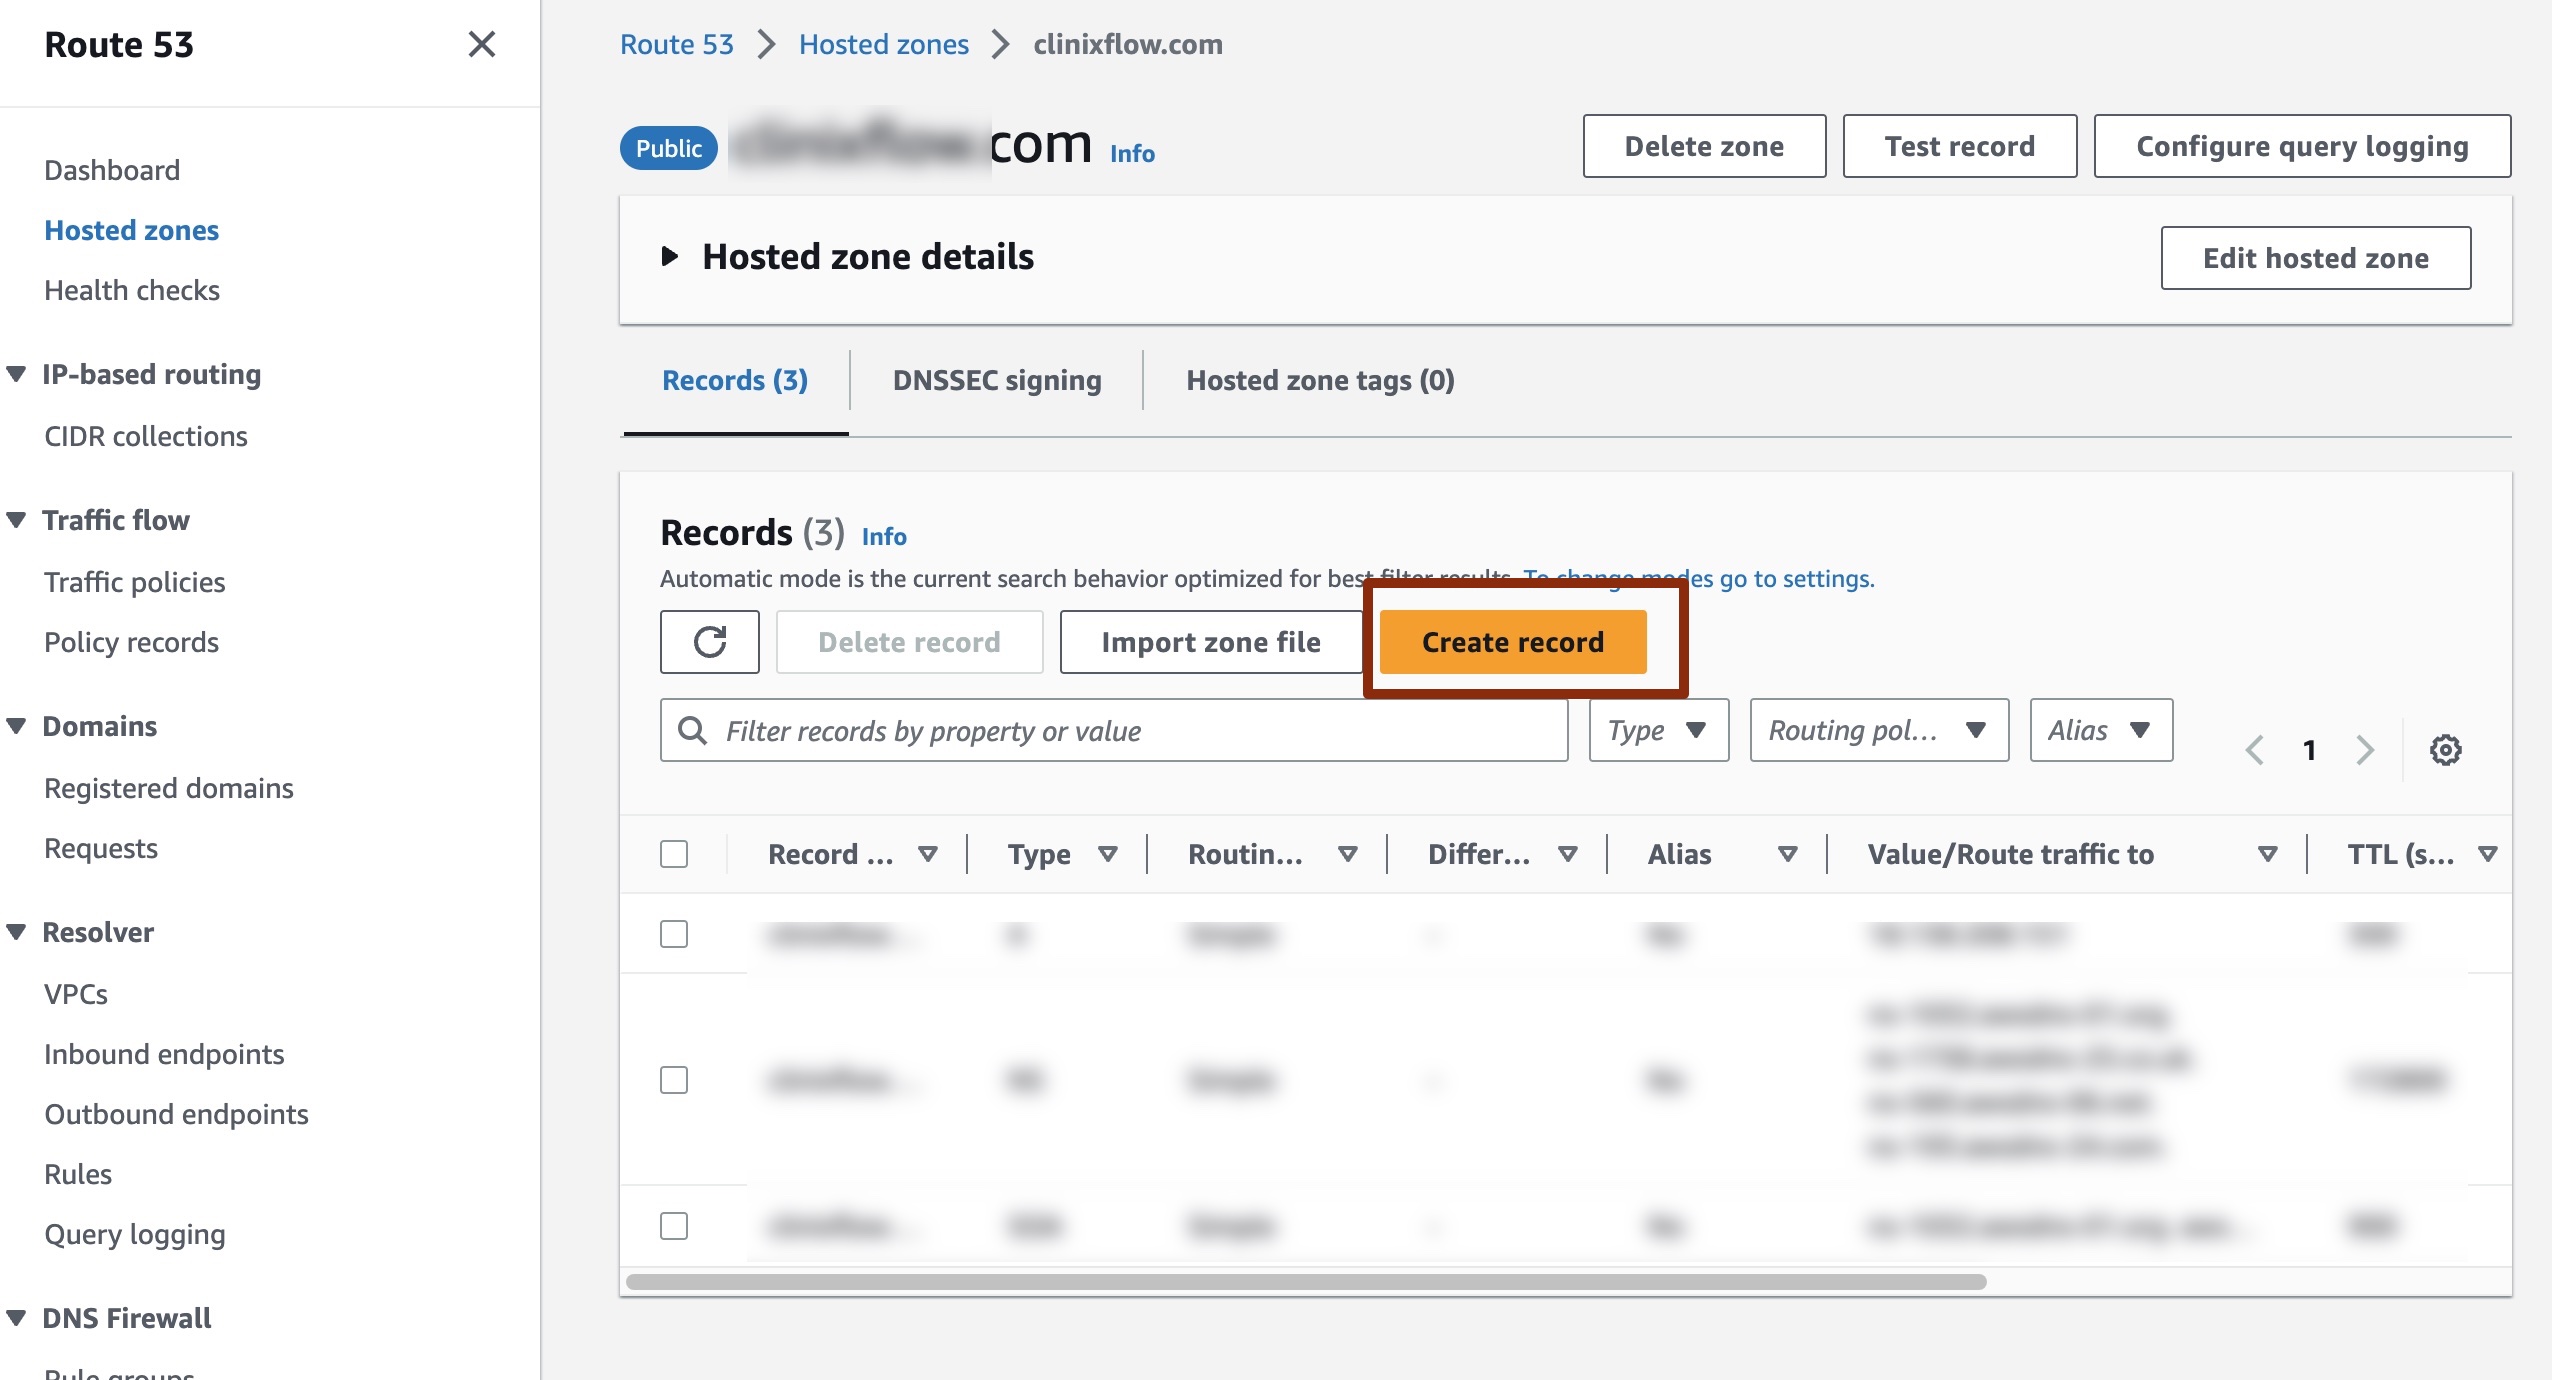Sort by Type column arrow

coord(1108,854)
